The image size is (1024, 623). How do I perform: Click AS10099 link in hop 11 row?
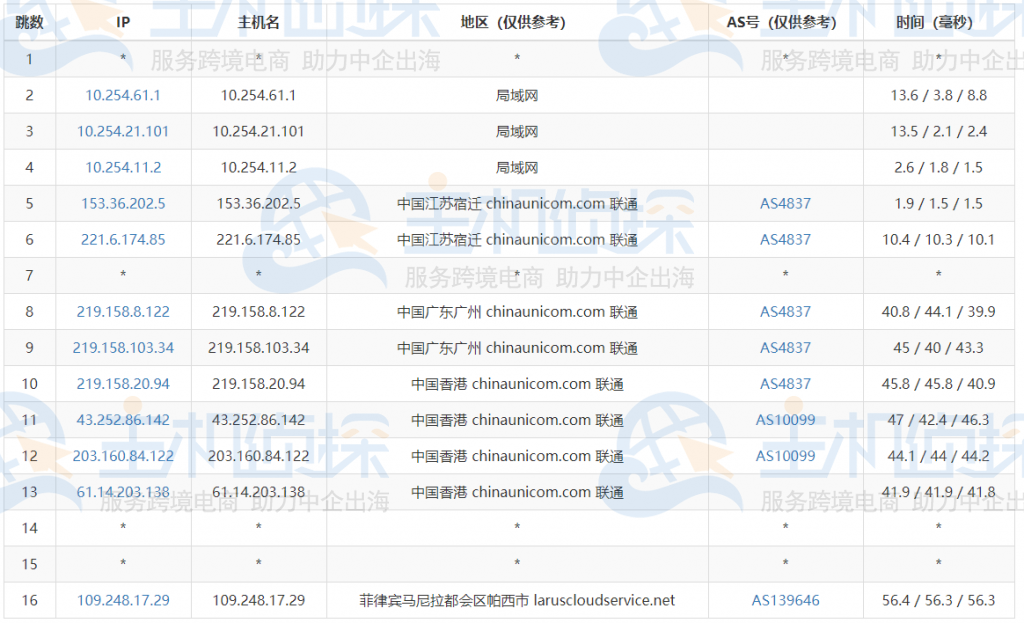point(785,420)
